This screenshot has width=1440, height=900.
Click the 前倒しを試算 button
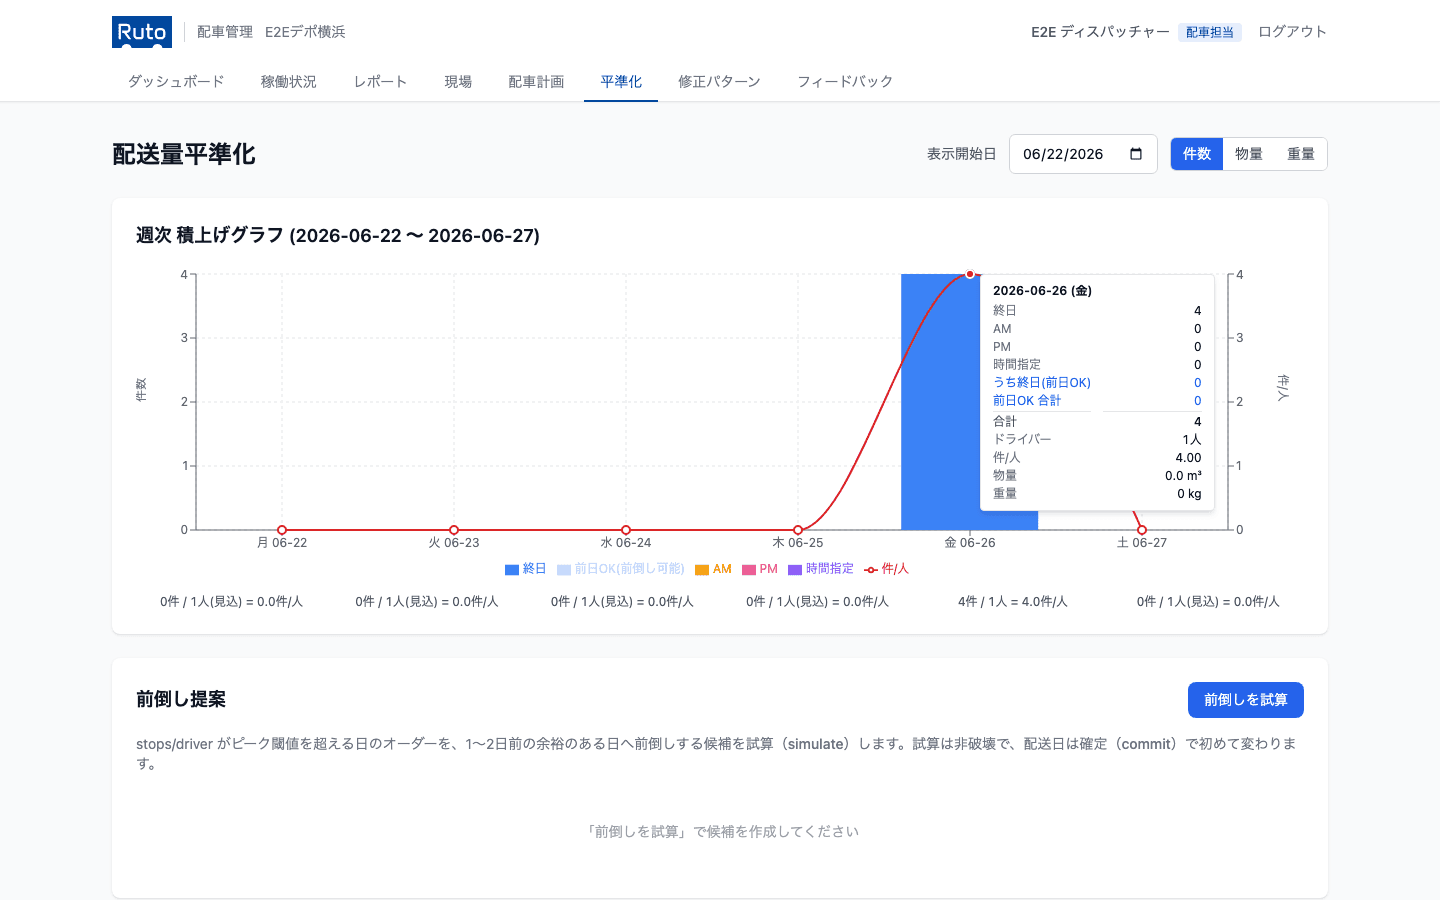[x=1246, y=700]
